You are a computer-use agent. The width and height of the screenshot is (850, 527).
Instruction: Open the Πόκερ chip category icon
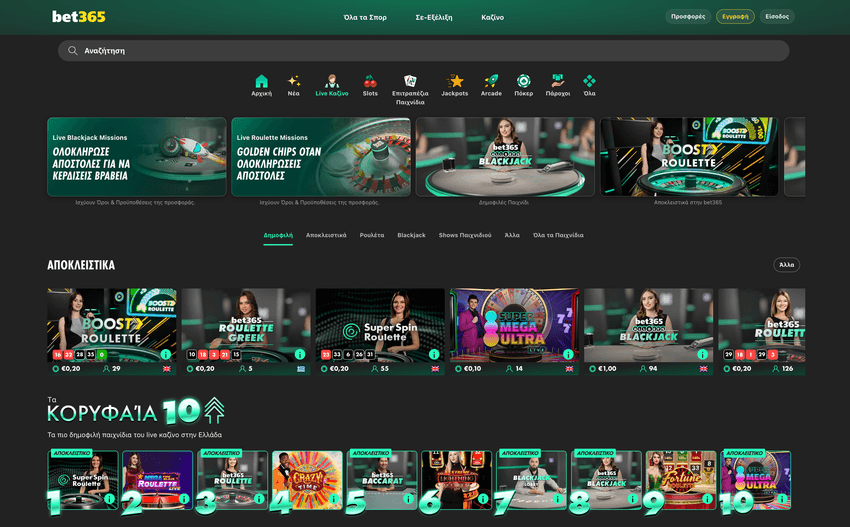[x=524, y=81]
